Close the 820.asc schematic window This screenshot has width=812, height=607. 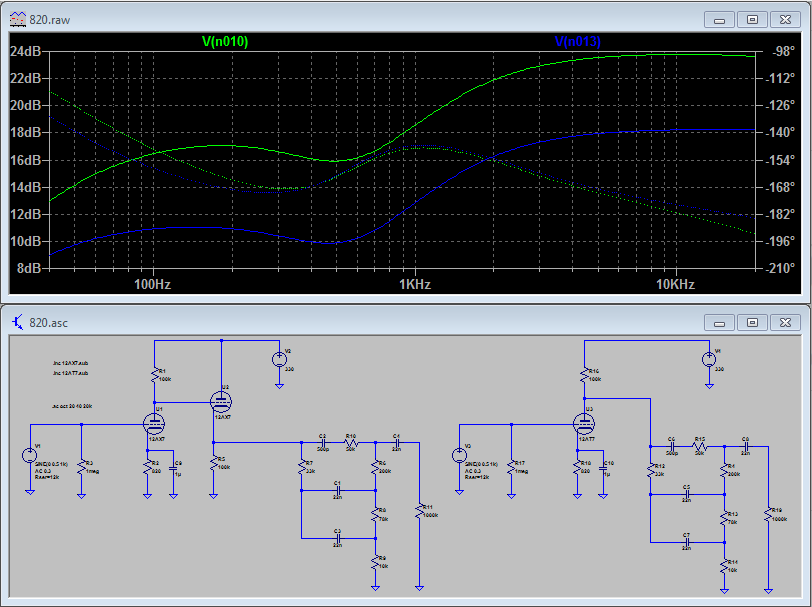784,322
